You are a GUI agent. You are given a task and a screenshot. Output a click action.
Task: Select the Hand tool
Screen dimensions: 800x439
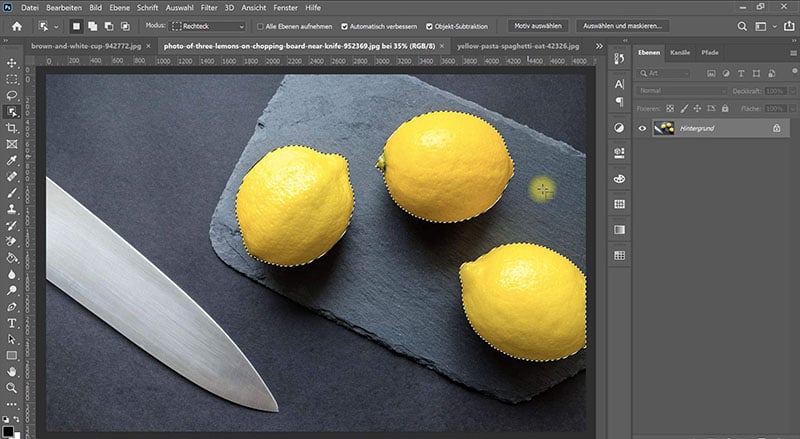tap(11, 372)
